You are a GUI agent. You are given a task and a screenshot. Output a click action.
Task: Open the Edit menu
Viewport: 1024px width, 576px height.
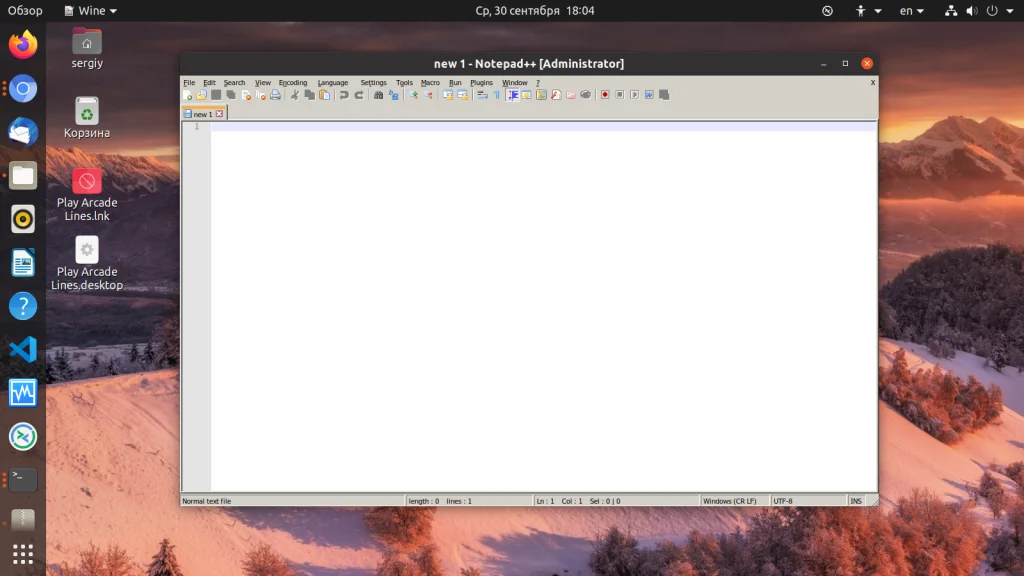209,83
